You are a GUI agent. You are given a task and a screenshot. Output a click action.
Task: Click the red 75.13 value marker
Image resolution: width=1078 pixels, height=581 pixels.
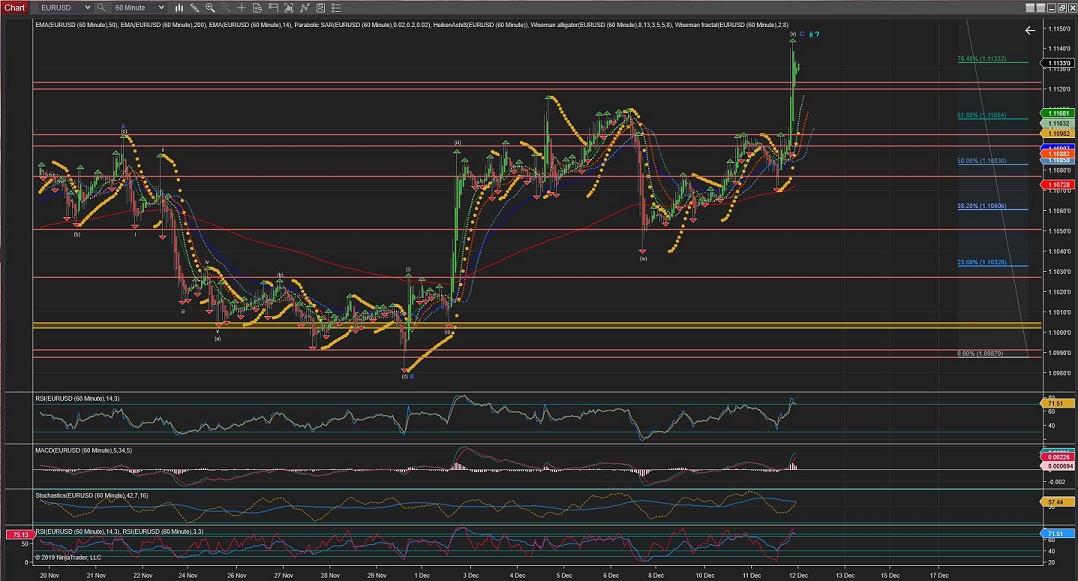click(20, 534)
